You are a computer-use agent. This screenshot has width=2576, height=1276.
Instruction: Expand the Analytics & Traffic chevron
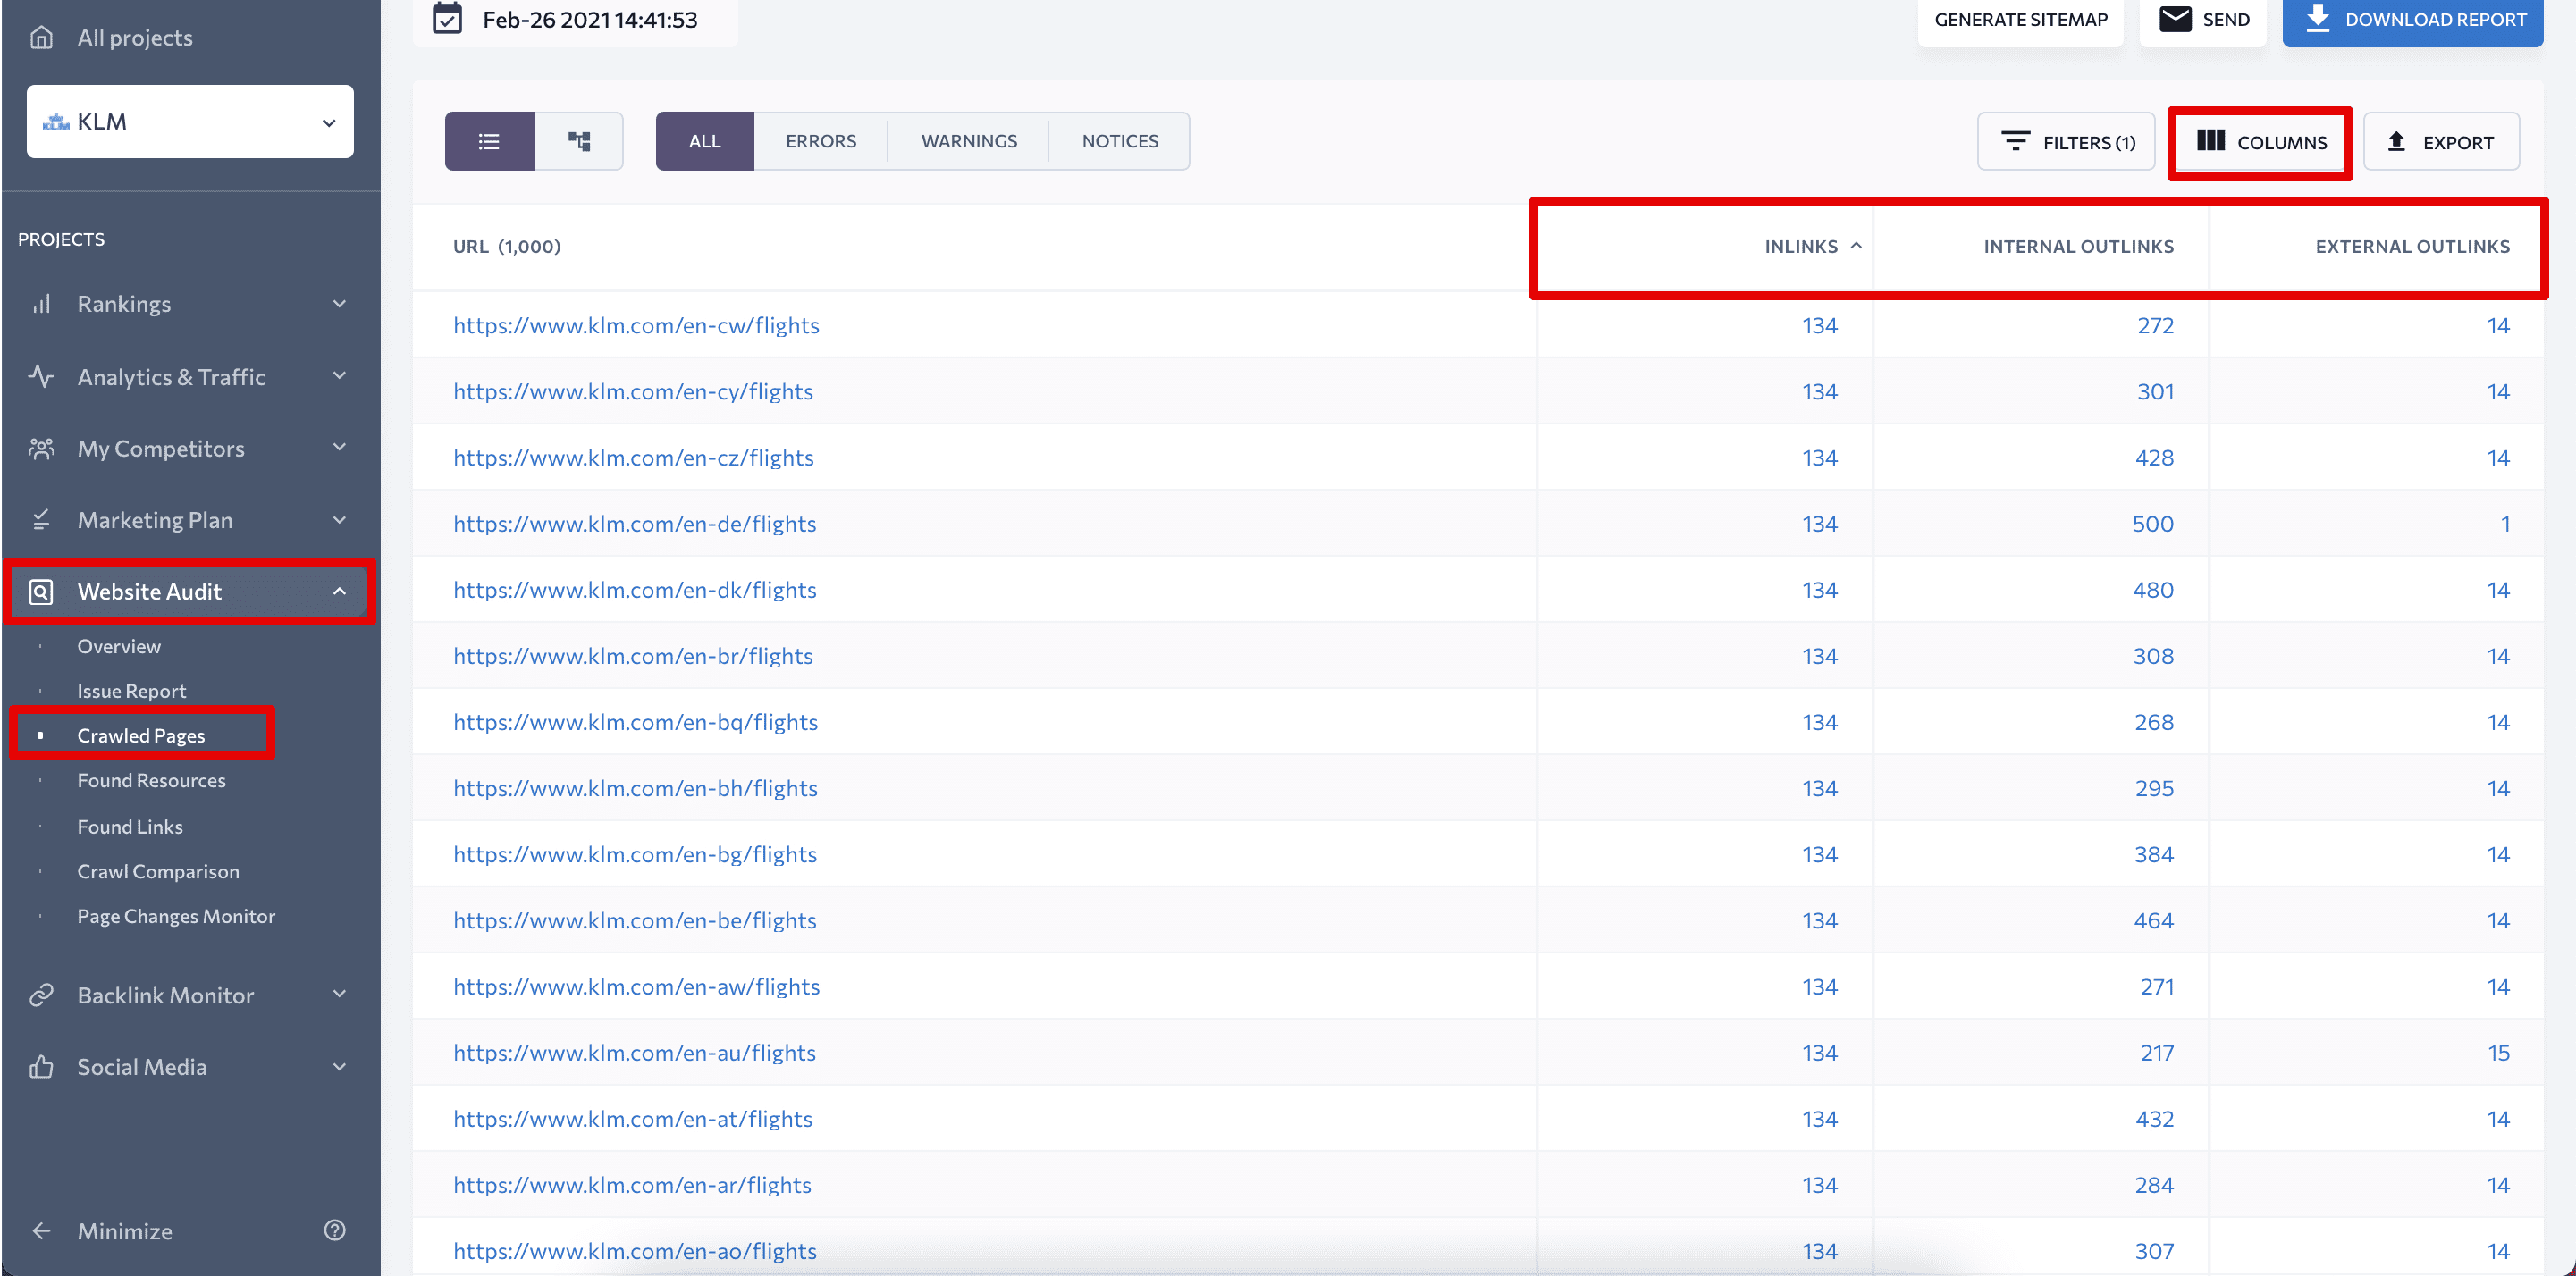coord(340,376)
